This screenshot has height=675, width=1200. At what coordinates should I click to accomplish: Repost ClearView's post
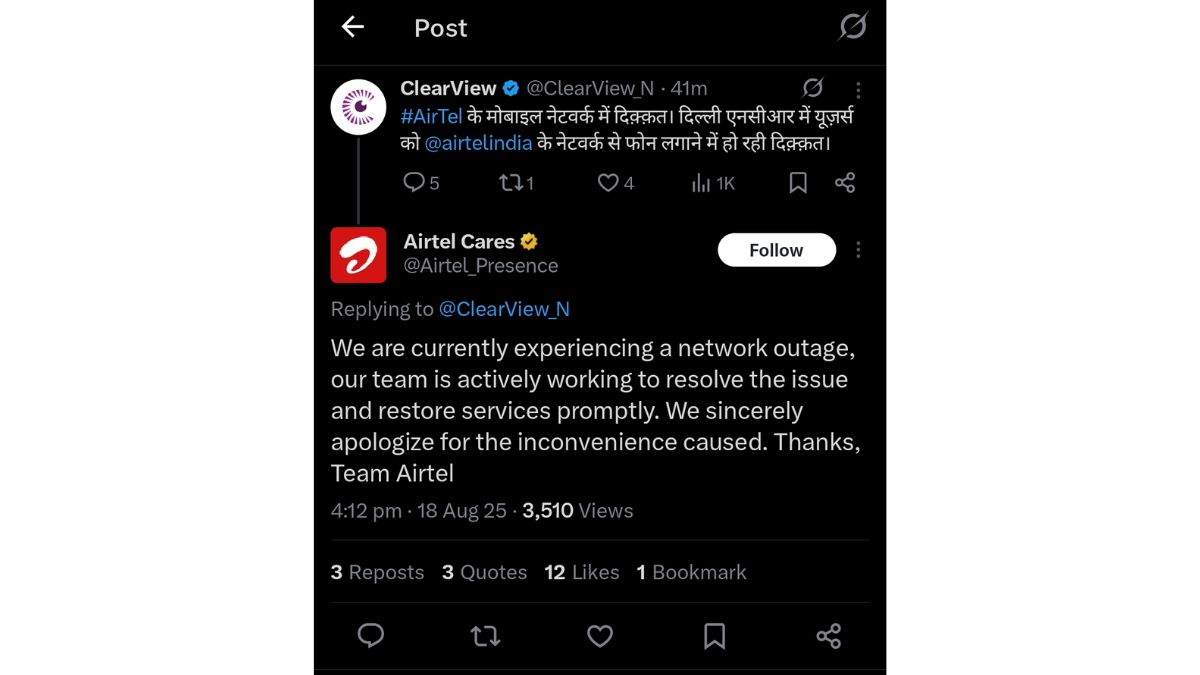511,182
